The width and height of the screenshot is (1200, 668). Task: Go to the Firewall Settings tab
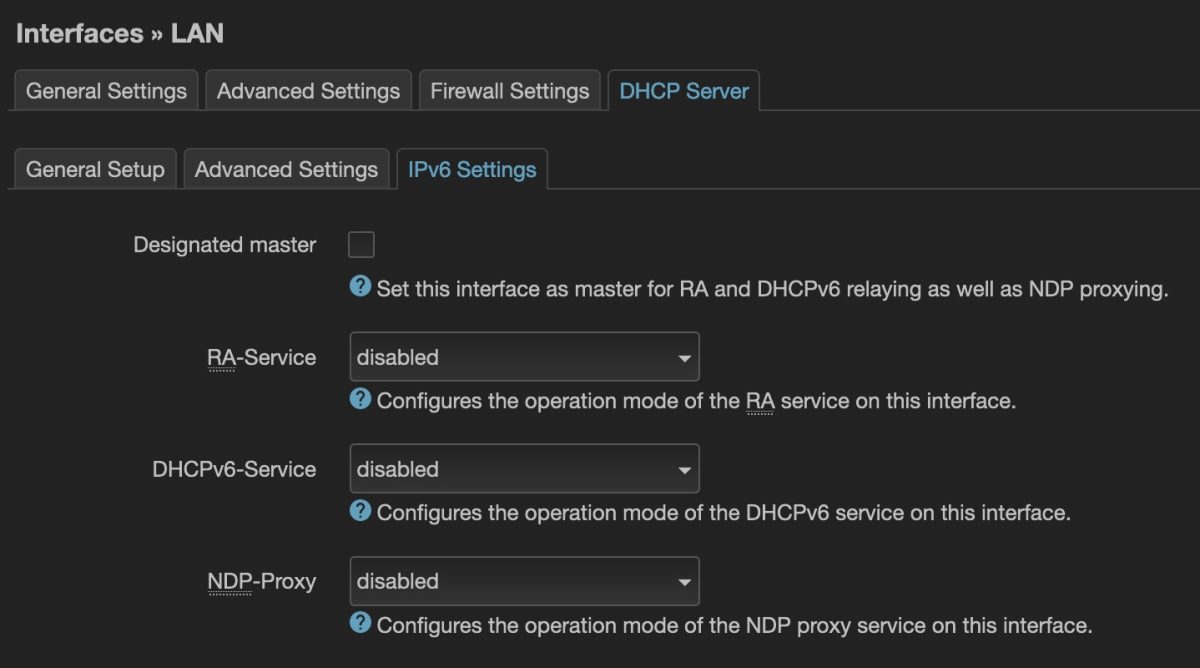[509, 91]
